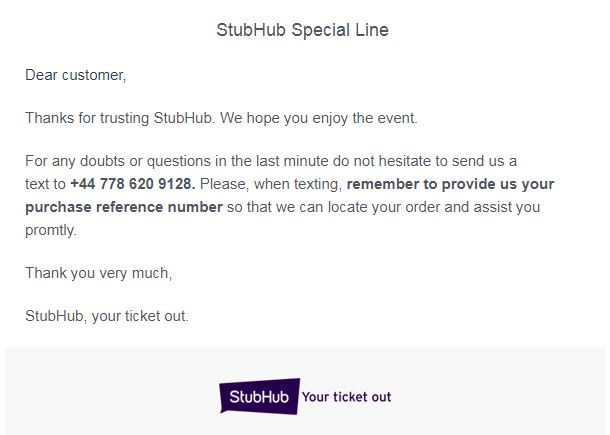This screenshot has height=435, width=610.
Task: Click the "Your ticket out" footer tagline
Action: (x=346, y=397)
